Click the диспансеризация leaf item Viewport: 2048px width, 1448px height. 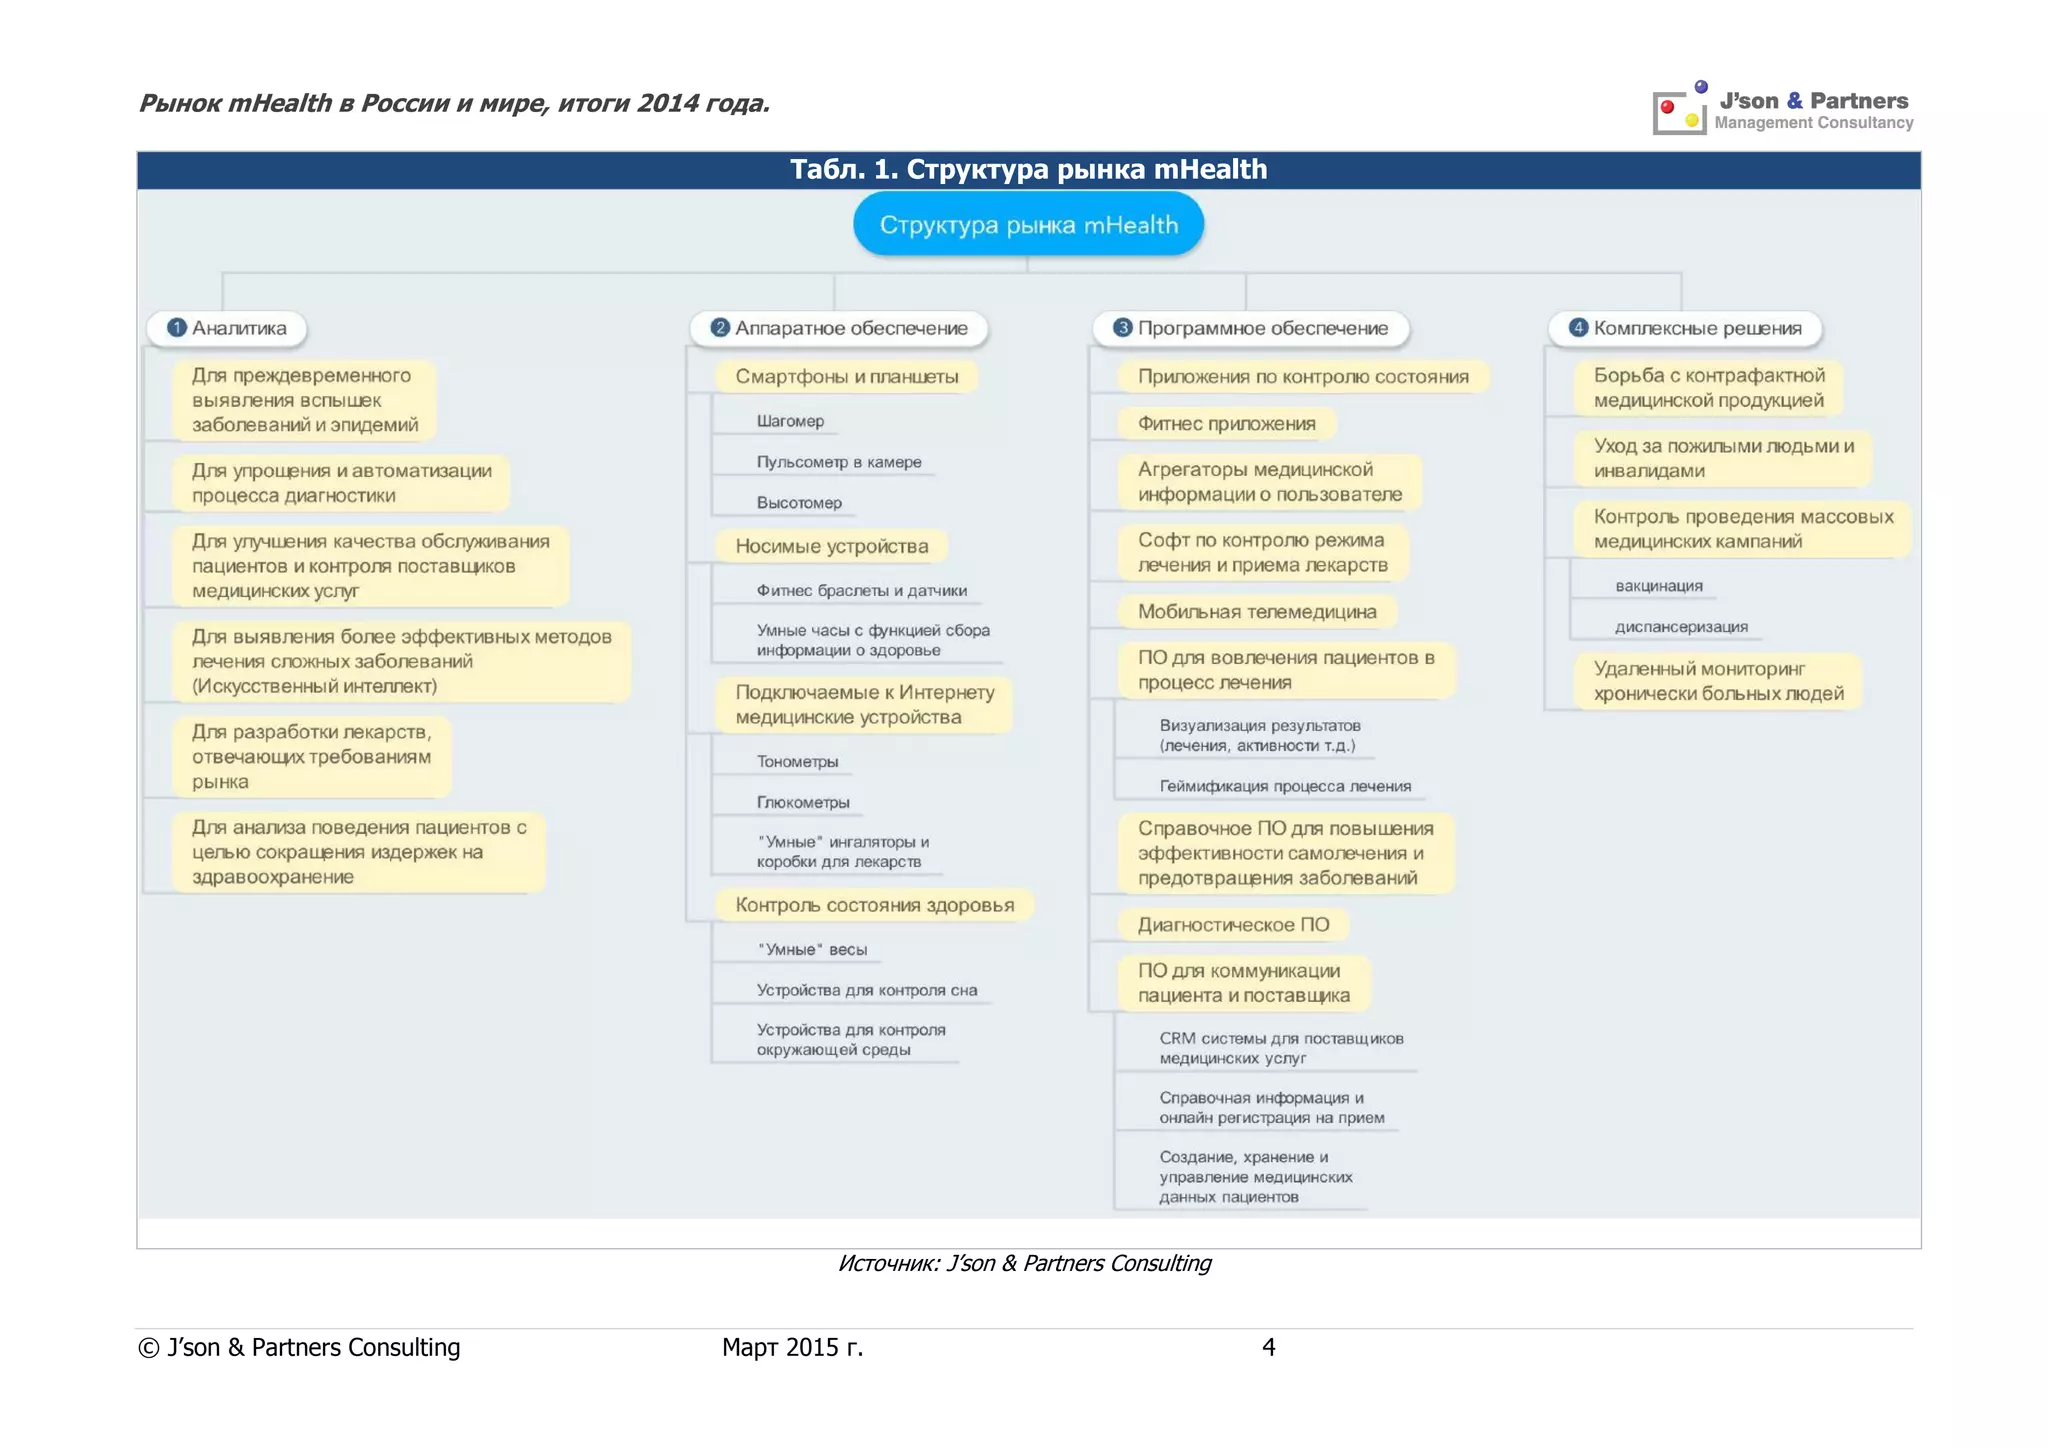[x=1681, y=627]
